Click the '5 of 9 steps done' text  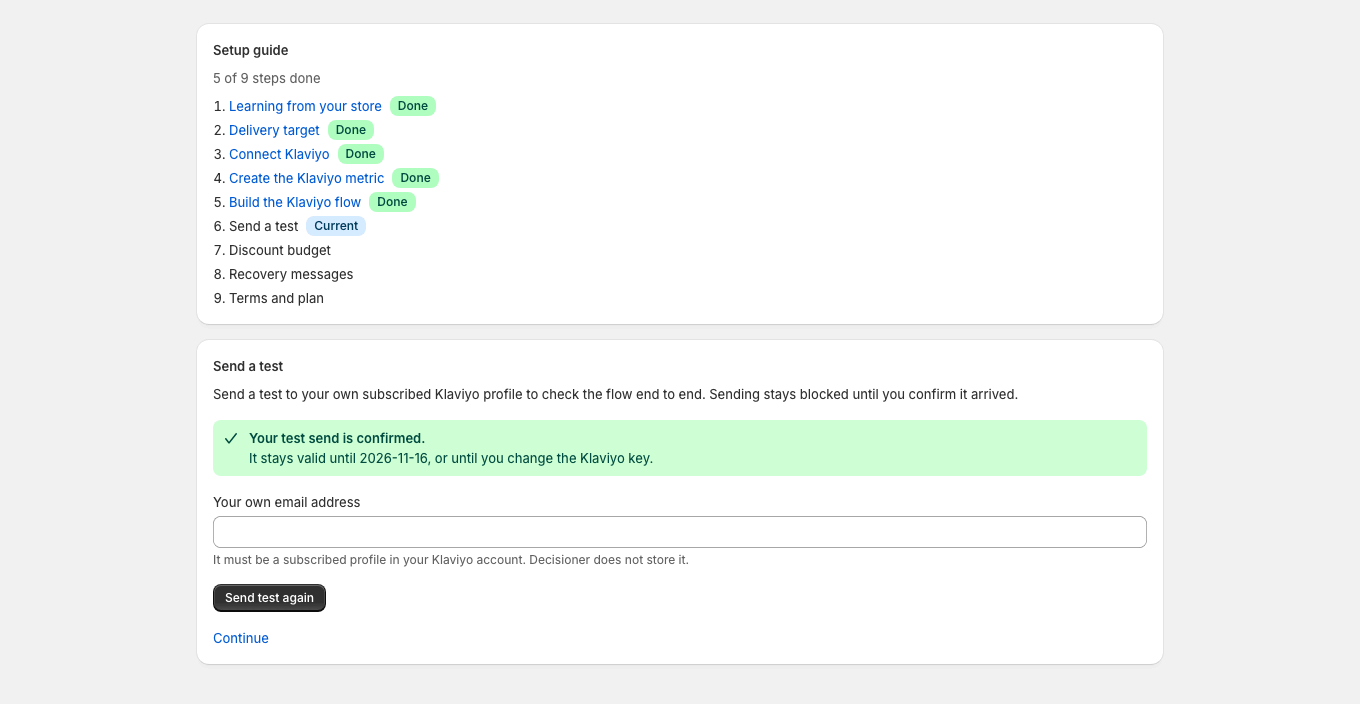pyautogui.click(x=267, y=78)
